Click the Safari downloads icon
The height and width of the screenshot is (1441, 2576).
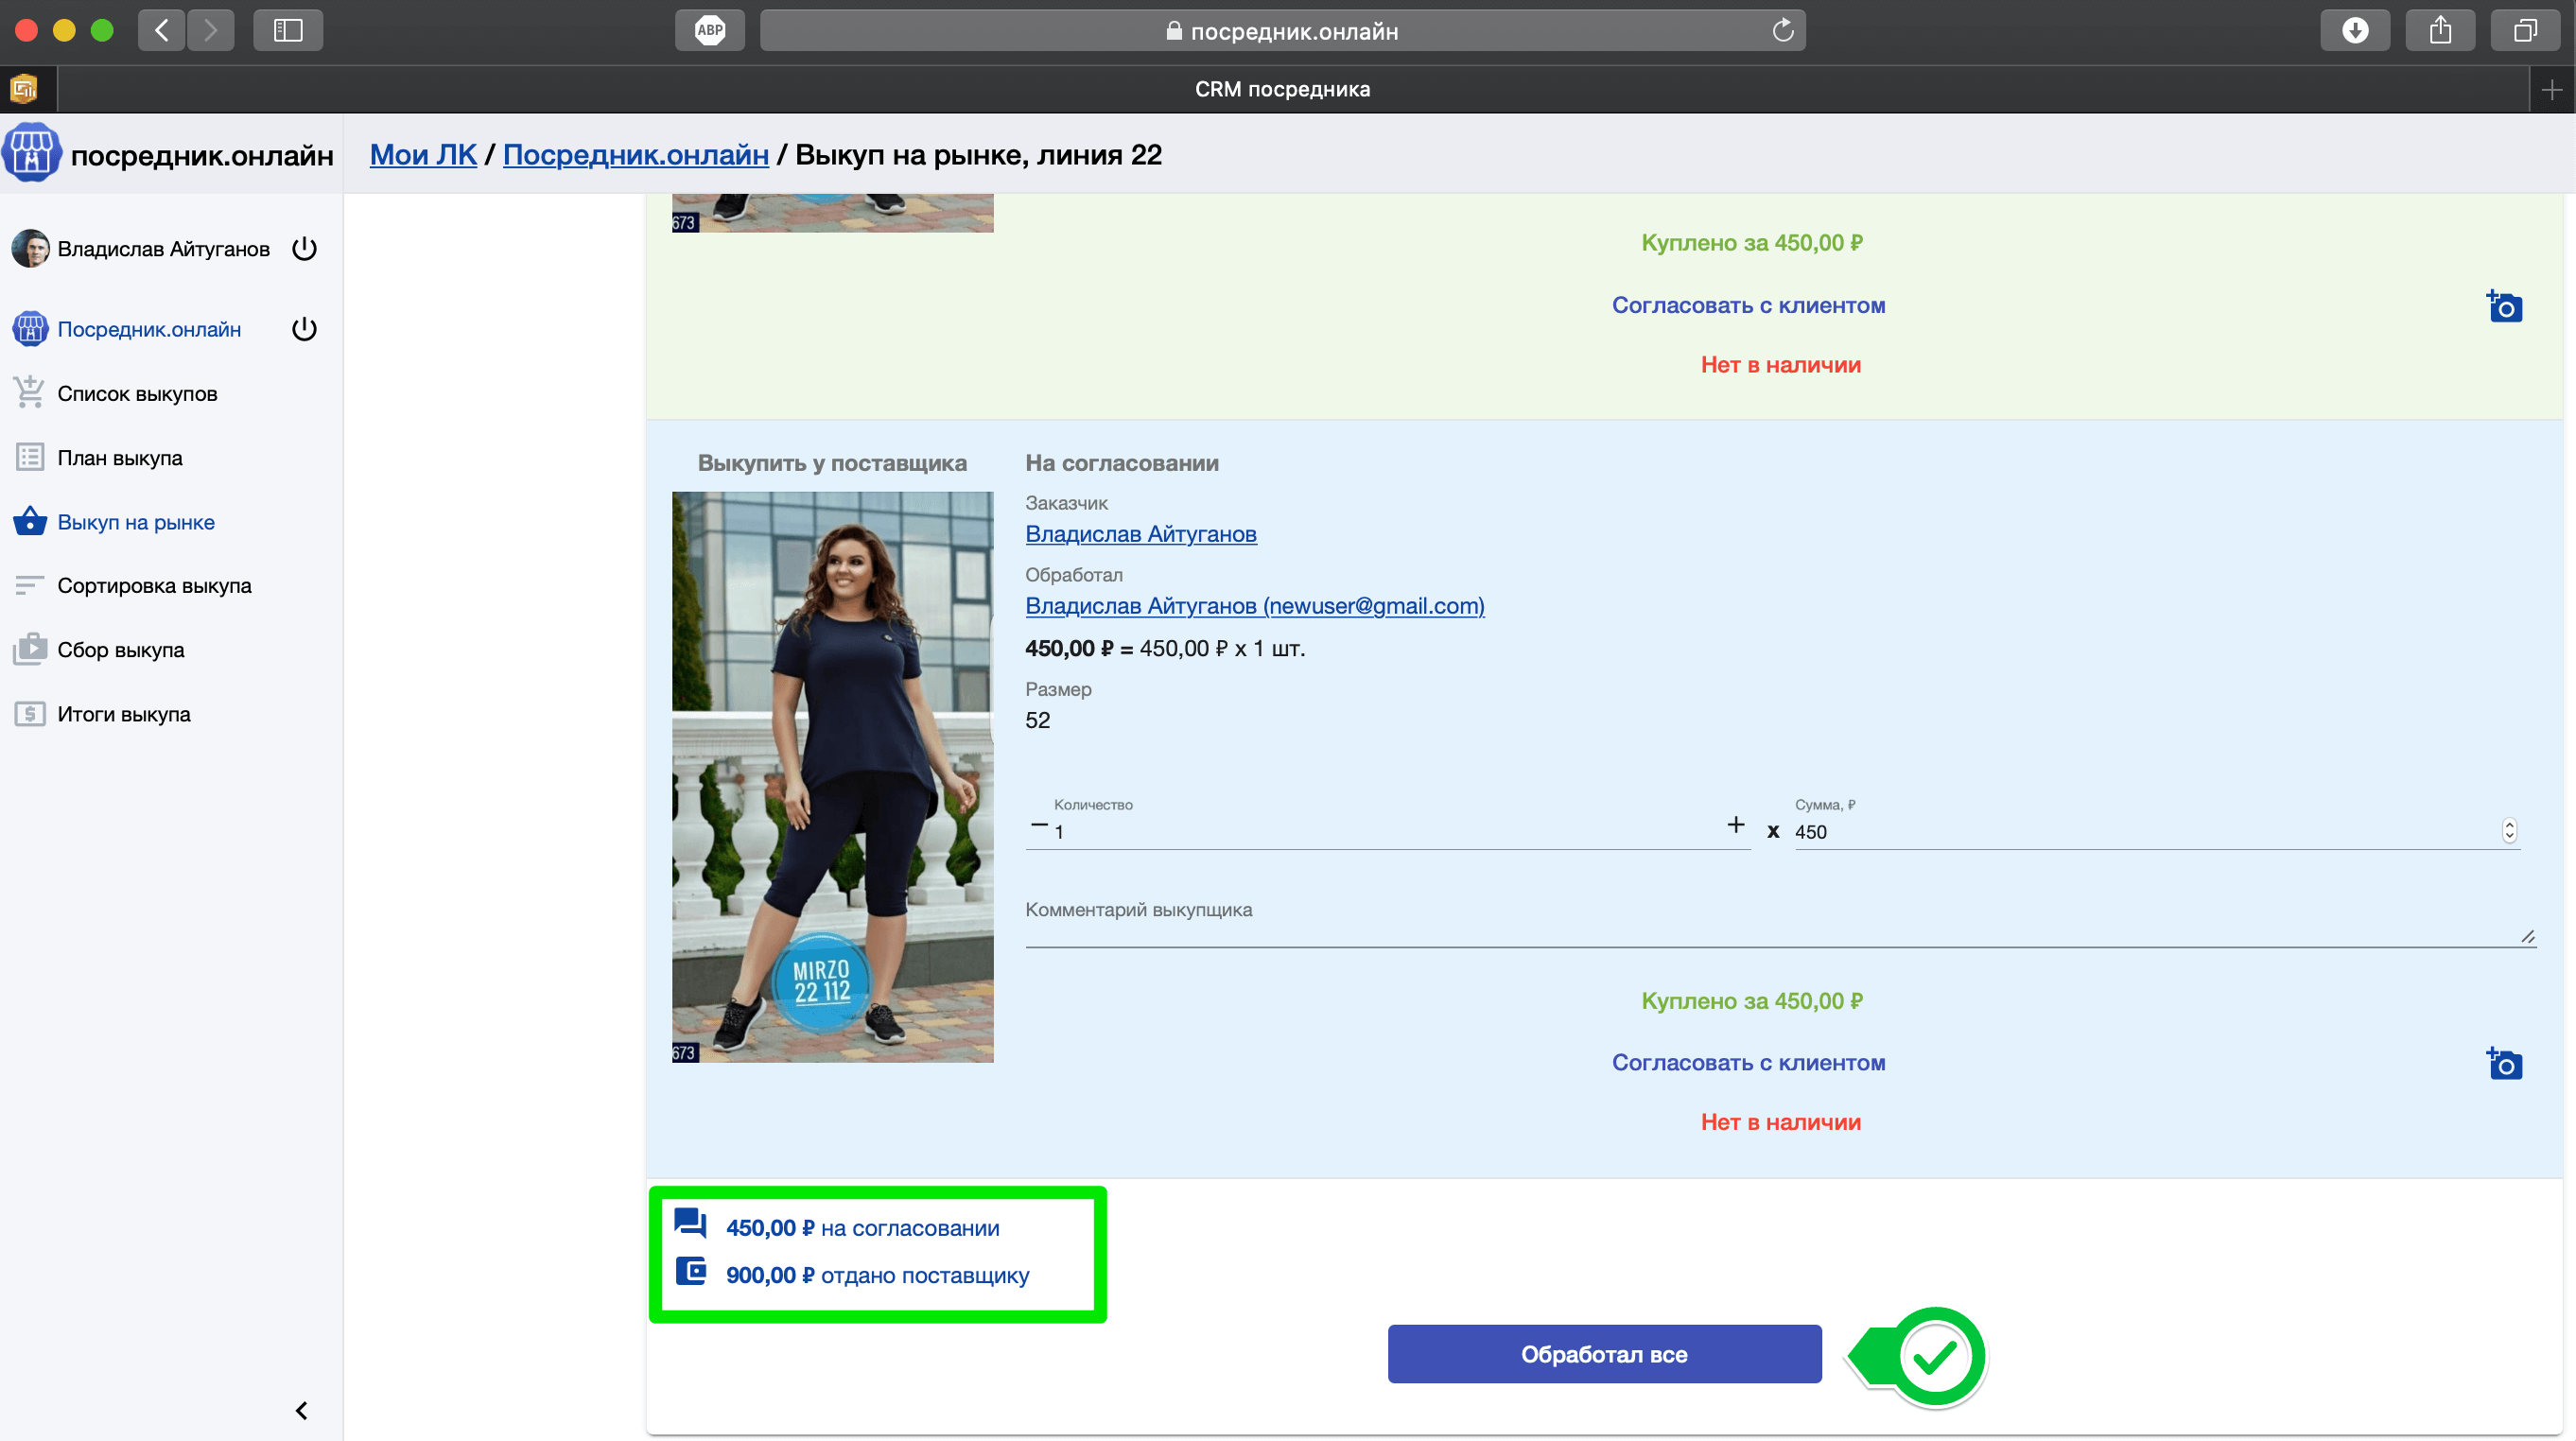tap(2354, 30)
